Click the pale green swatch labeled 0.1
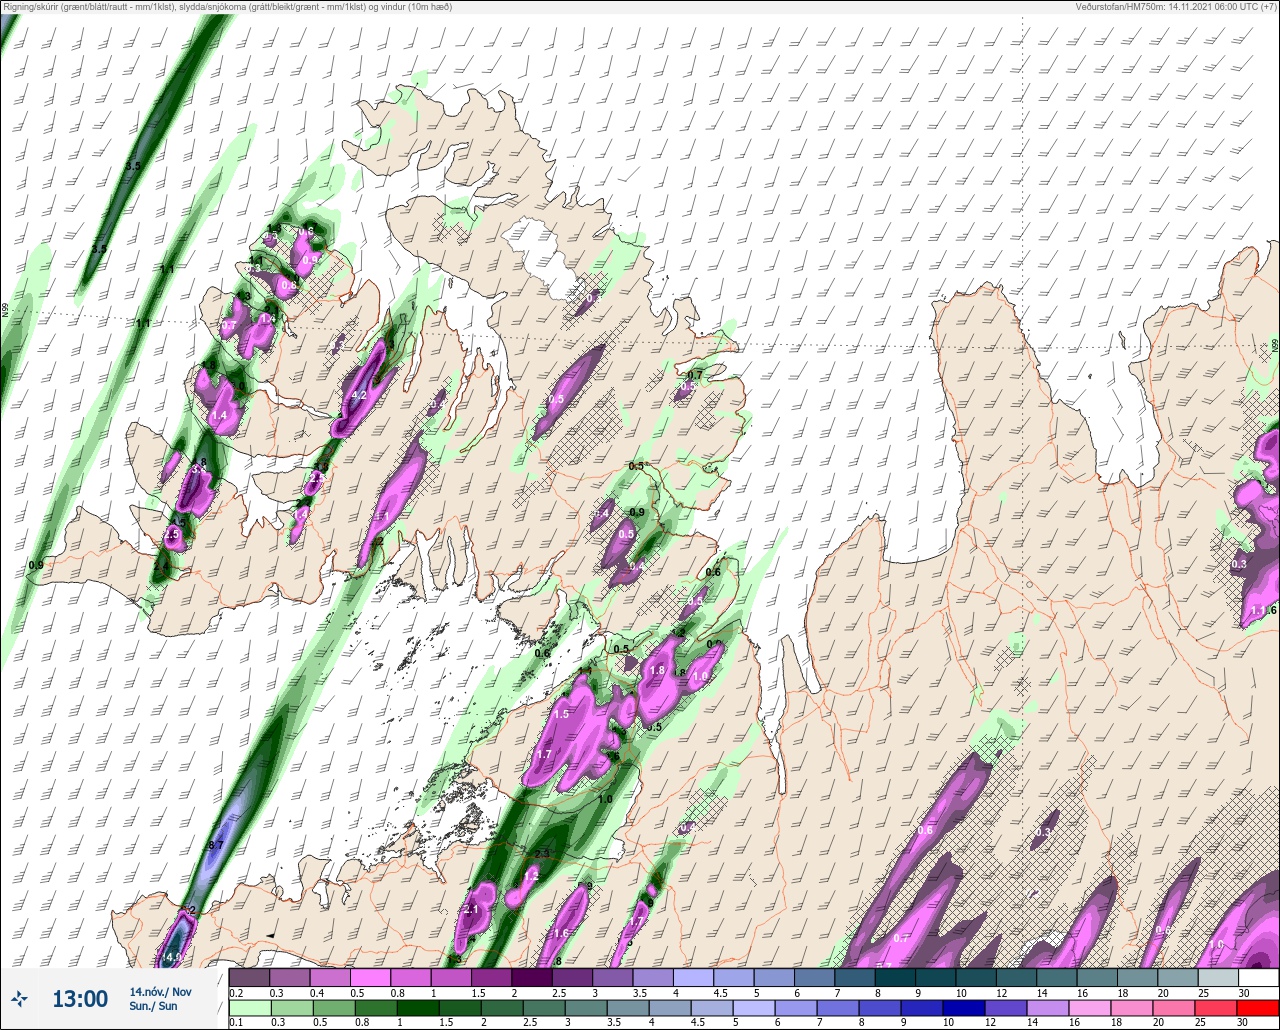 click(249, 1009)
